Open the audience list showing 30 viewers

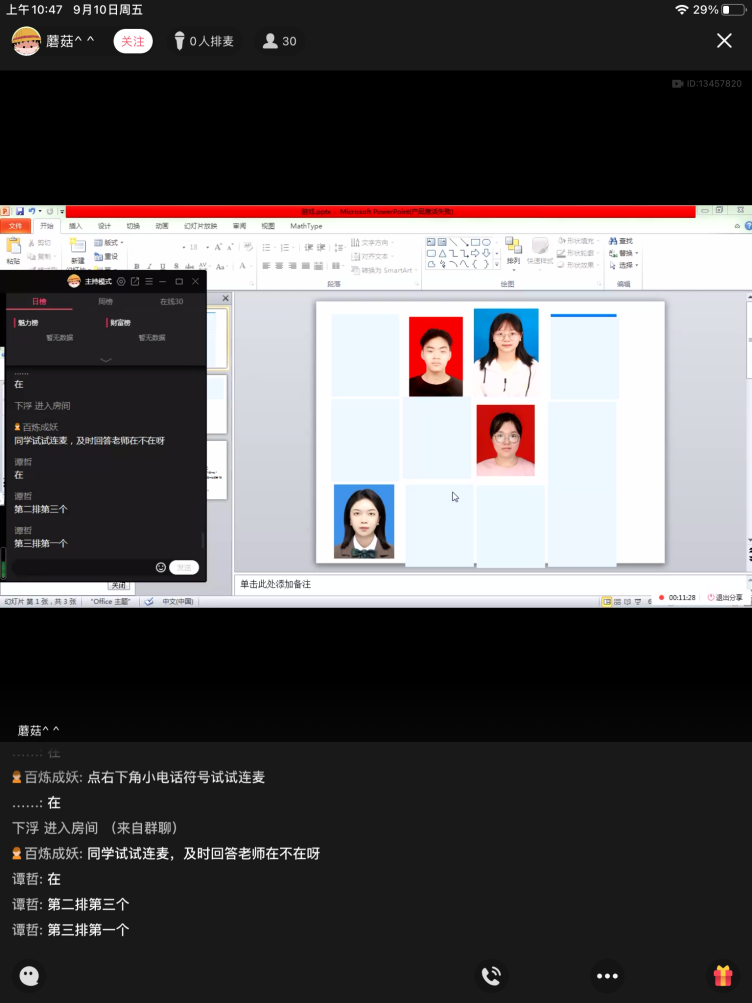point(279,41)
